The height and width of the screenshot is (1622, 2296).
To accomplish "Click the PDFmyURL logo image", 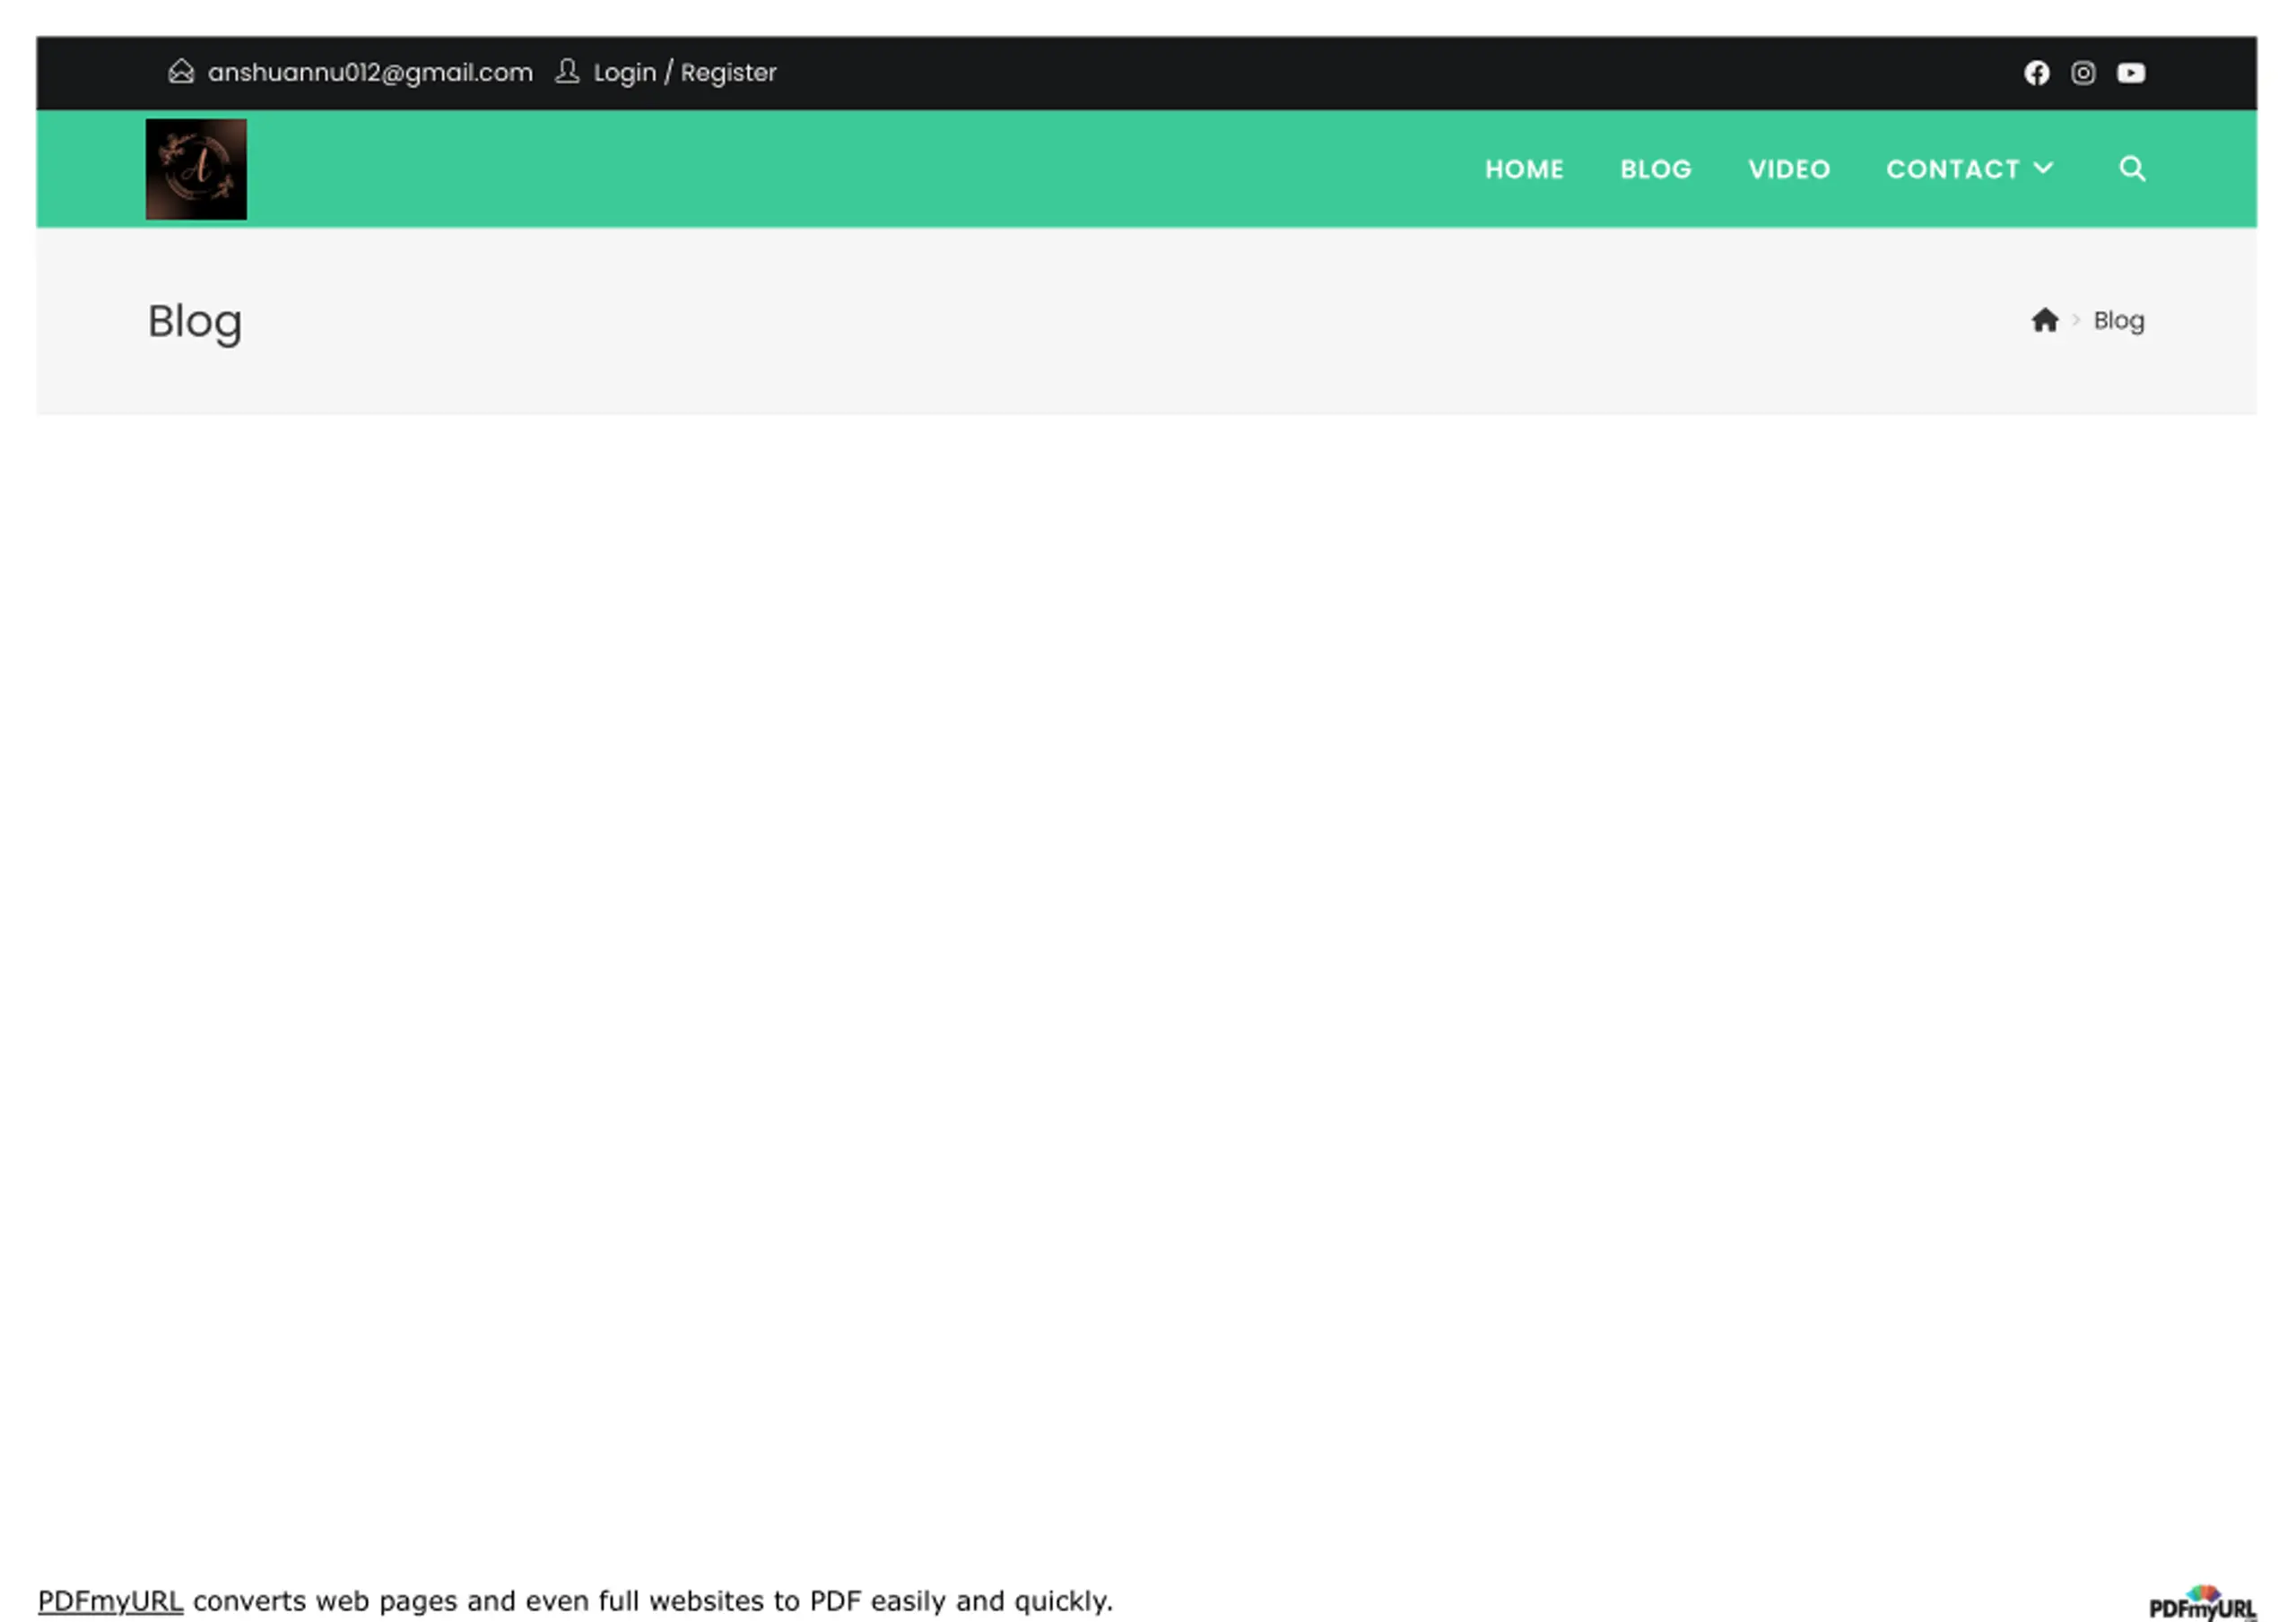I will (x=2202, y=1602).
